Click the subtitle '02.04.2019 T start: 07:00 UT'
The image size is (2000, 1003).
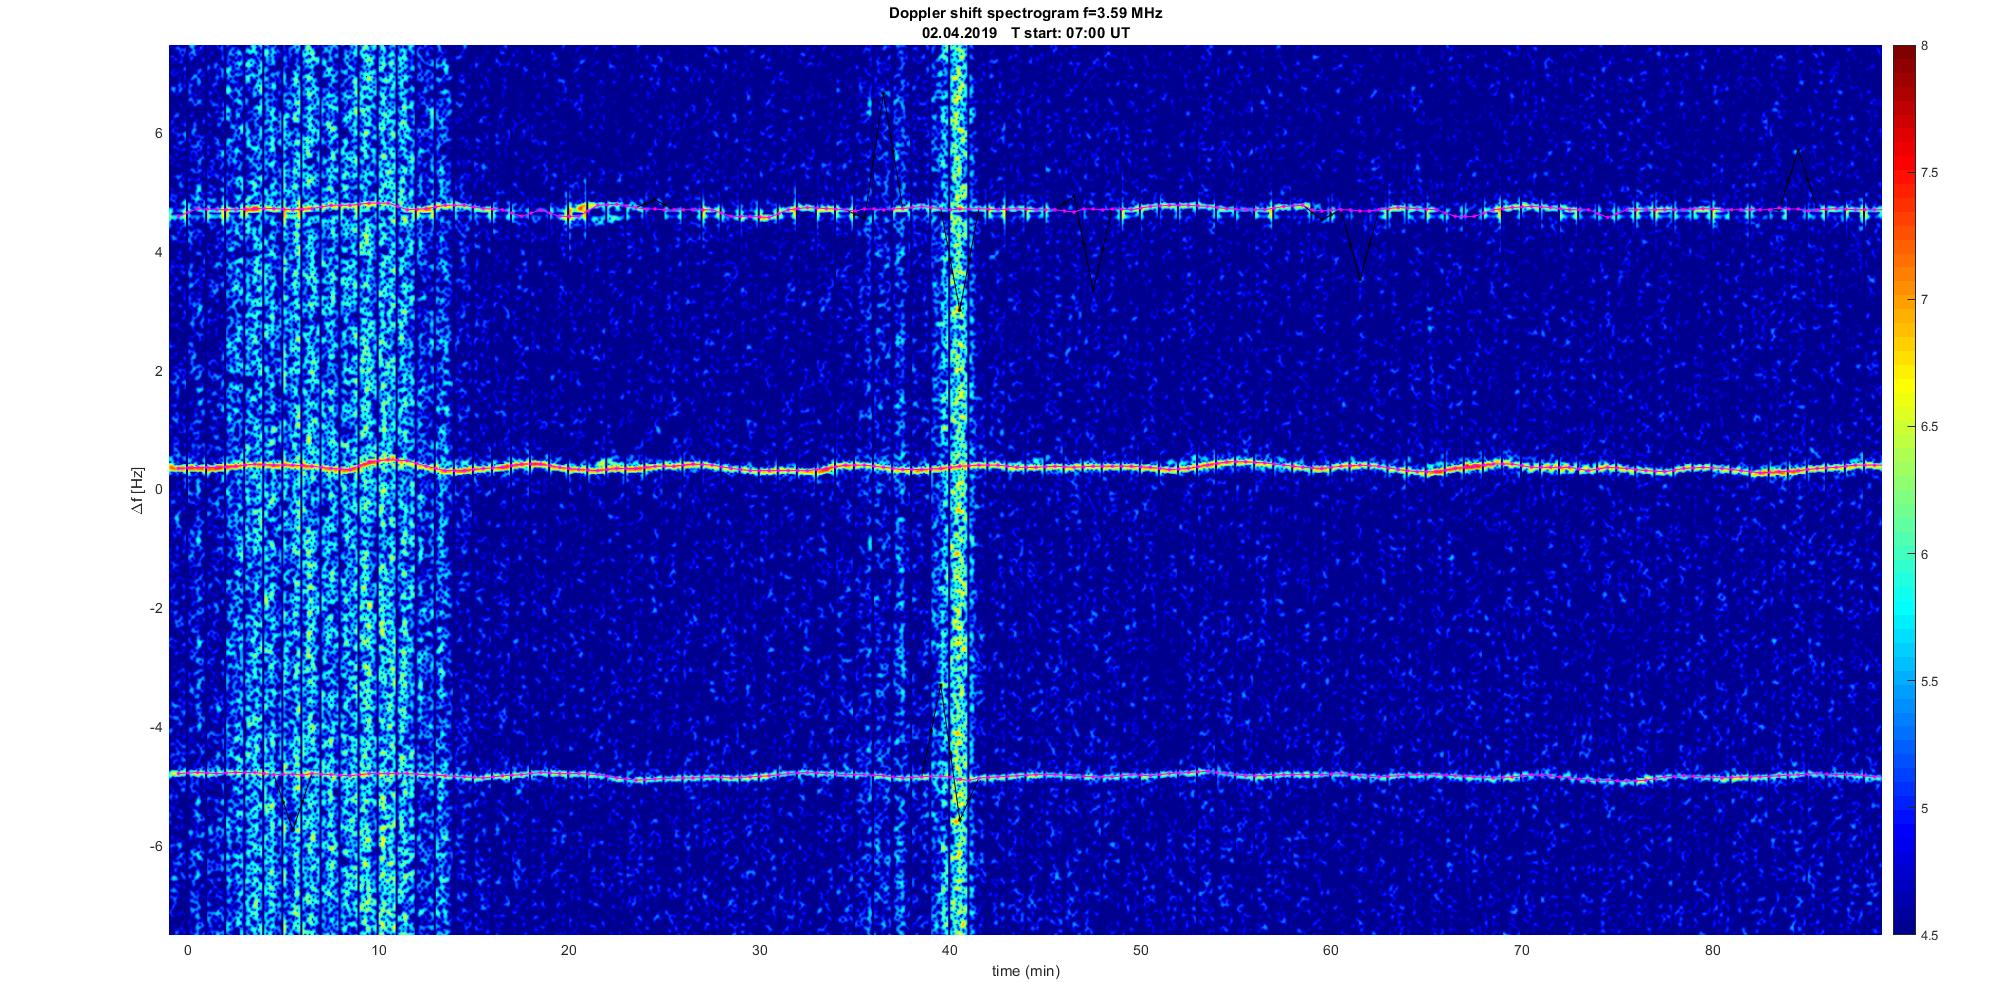click(x=1025, y=32)
